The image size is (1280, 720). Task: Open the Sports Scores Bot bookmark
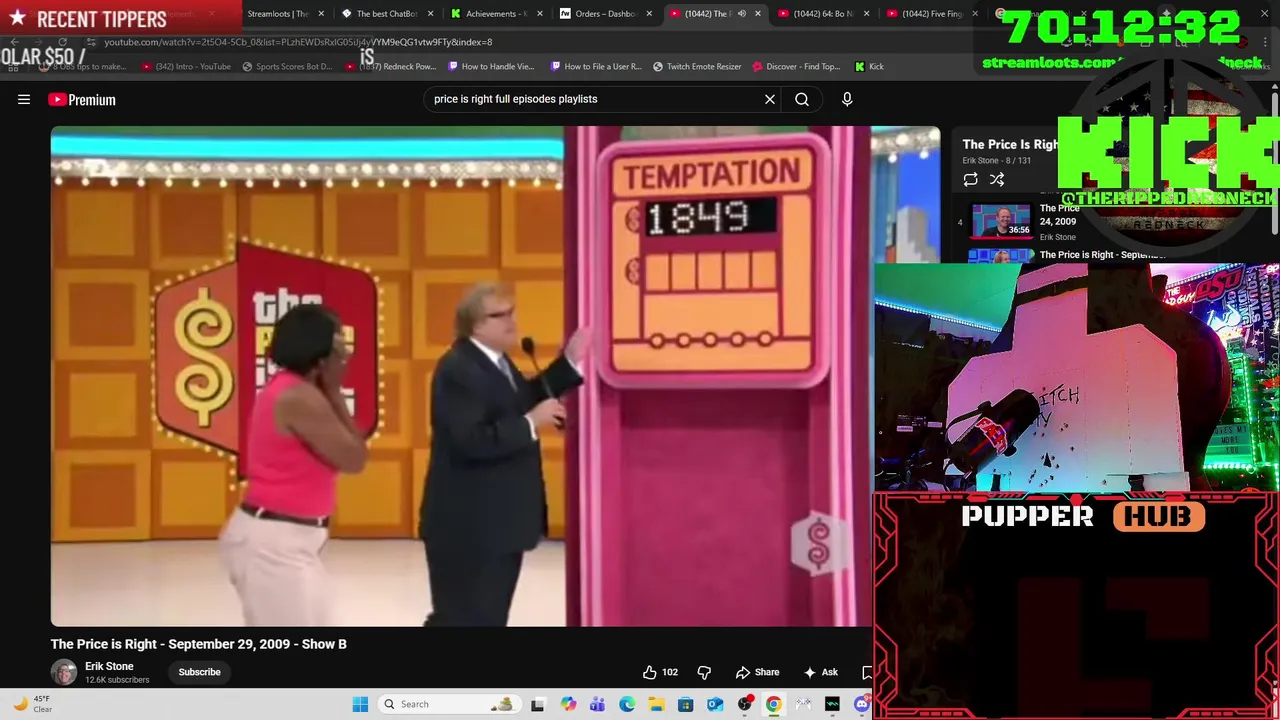click(286, 67)
